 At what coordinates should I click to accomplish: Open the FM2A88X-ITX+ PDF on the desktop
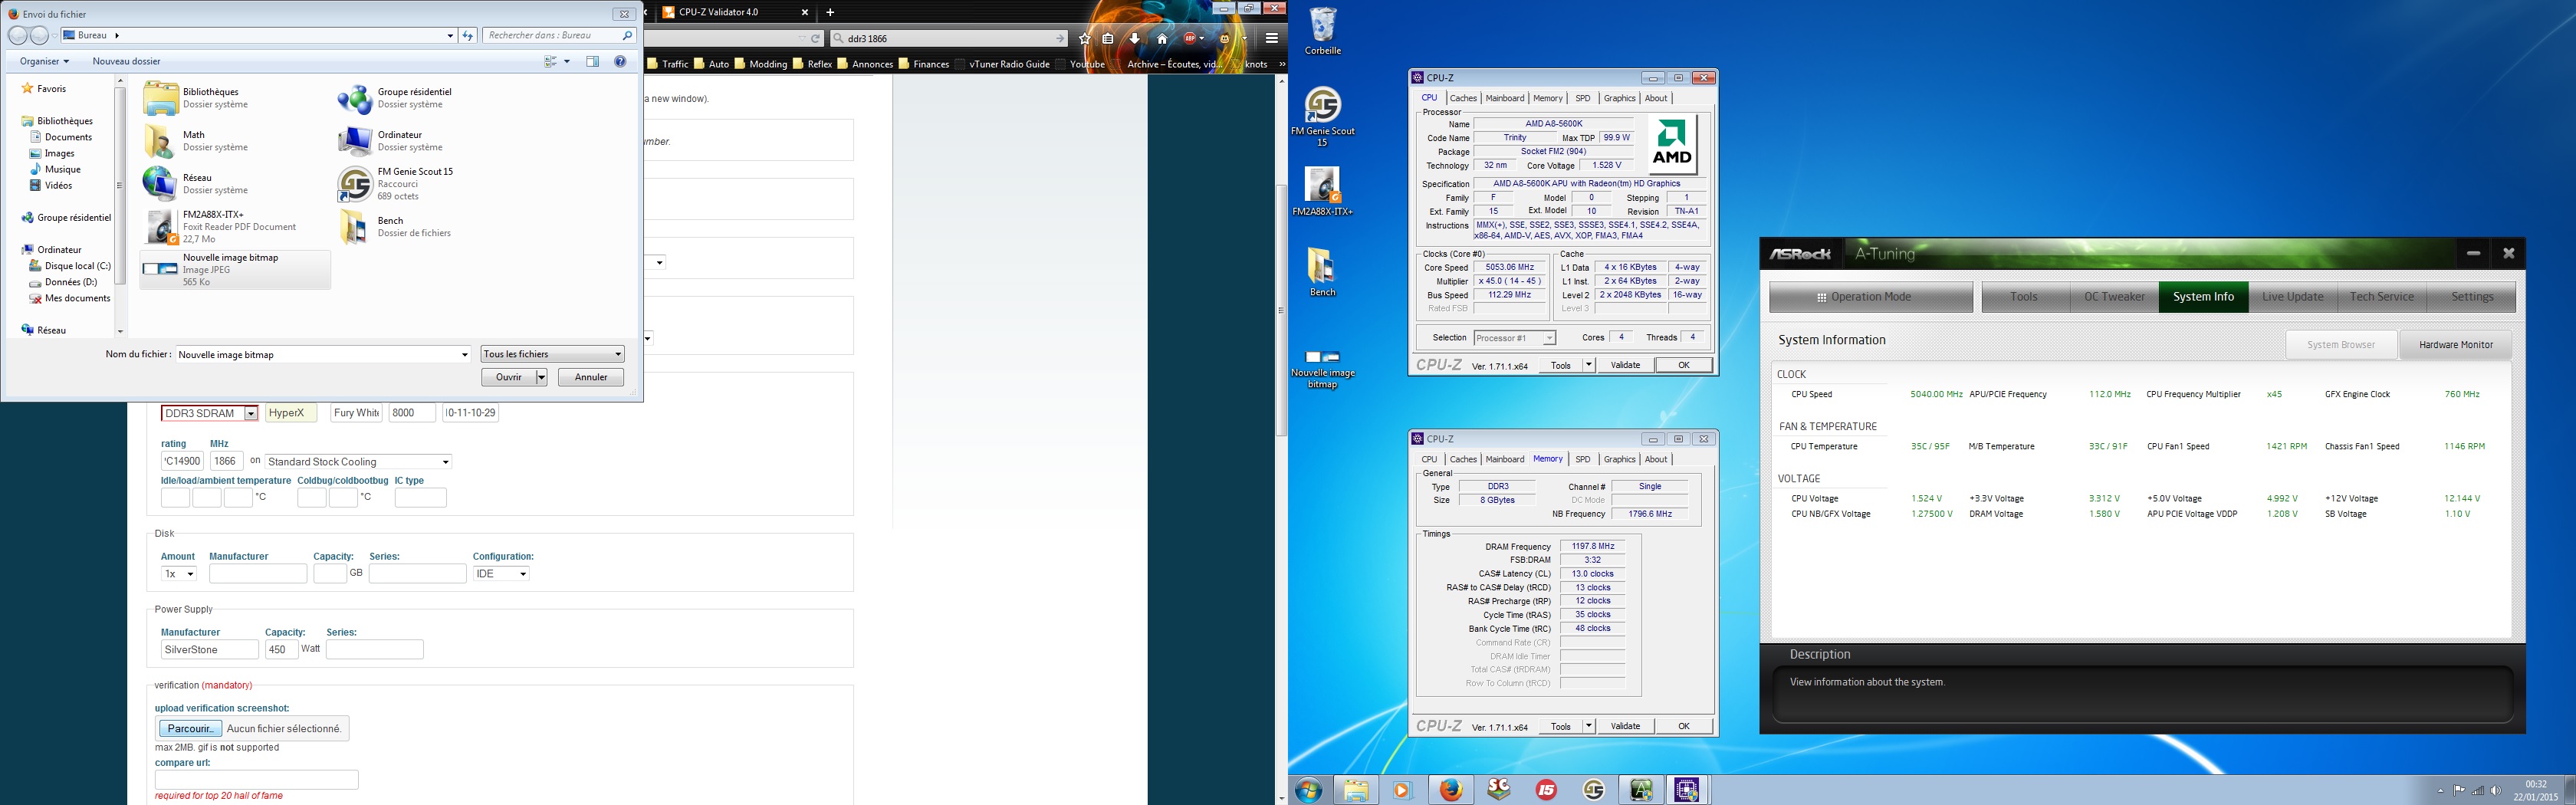point(1322,191)
